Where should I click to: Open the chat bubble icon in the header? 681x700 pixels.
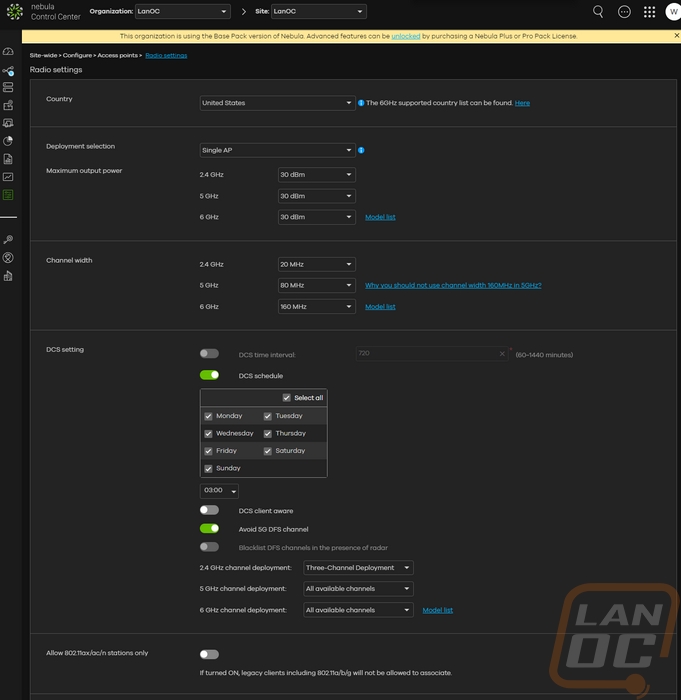pyautogui.click(x=624, y=12)
